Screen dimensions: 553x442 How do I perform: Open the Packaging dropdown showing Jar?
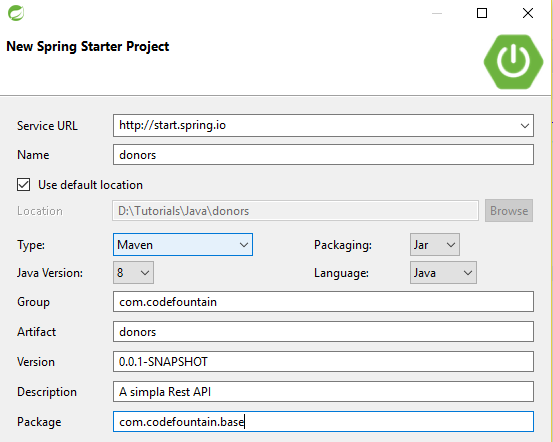coord(434,244)
